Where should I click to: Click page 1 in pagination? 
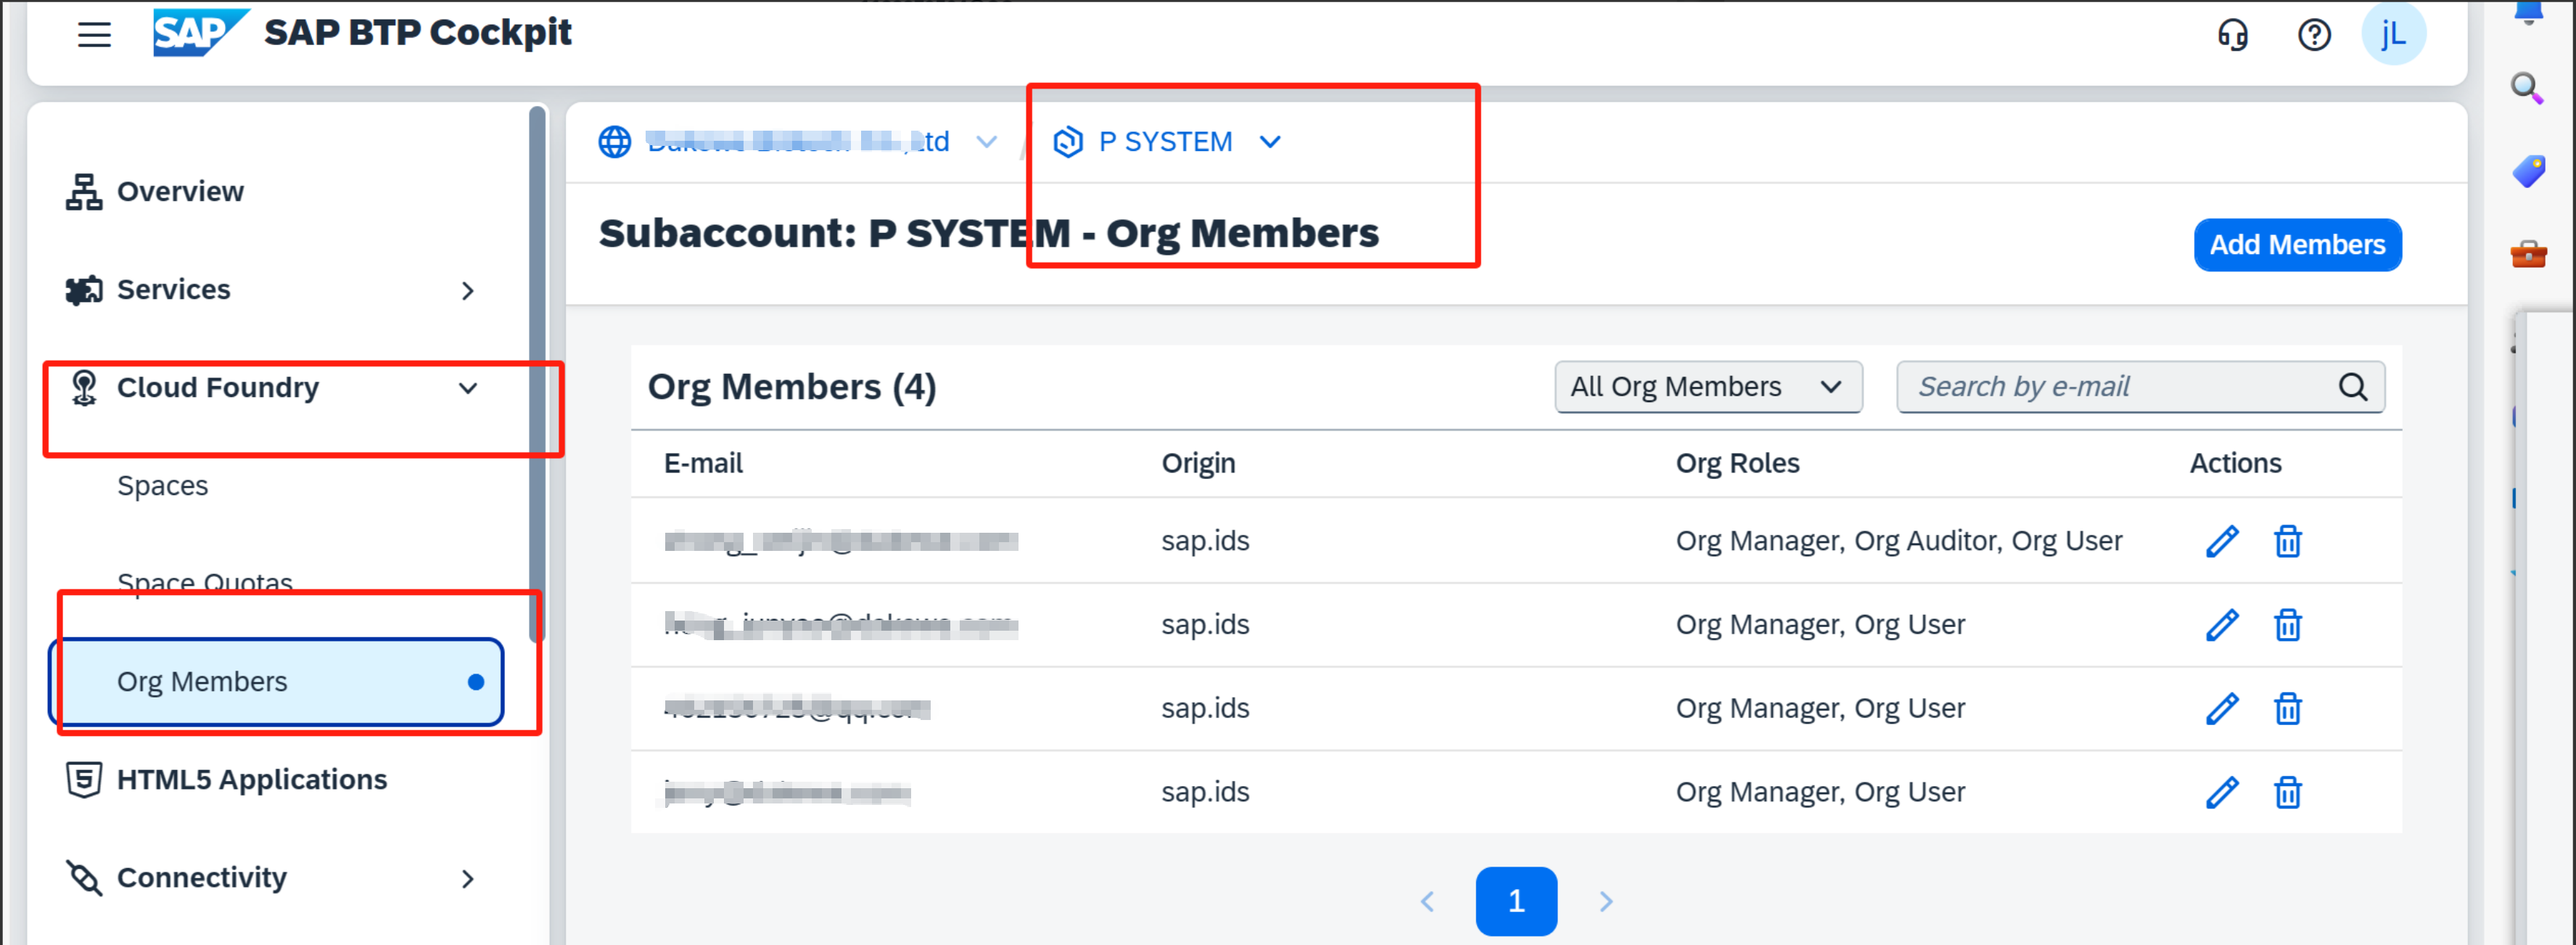tap(1516, 901)
